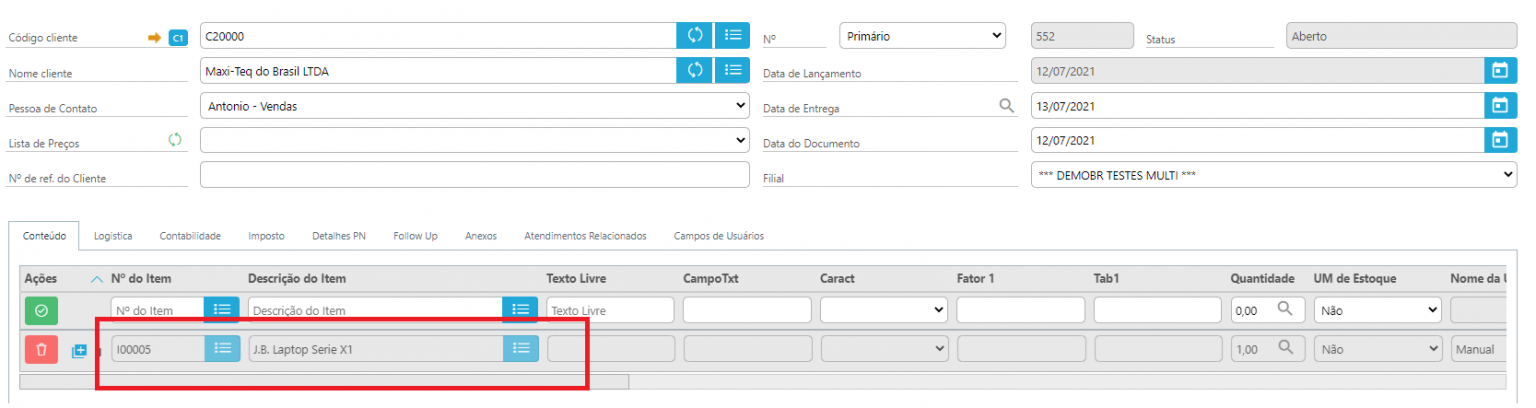
Task: Open calendar picker for Data de Entrega
Action: pos(1499,105)
